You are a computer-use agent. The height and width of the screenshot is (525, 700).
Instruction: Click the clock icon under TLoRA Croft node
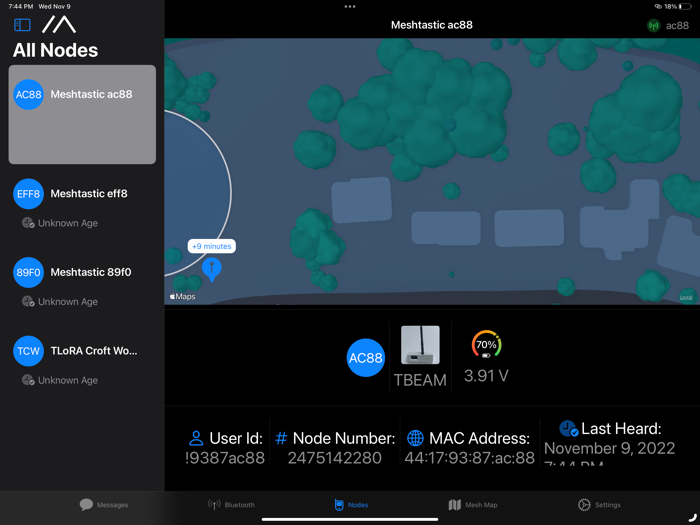28,380
